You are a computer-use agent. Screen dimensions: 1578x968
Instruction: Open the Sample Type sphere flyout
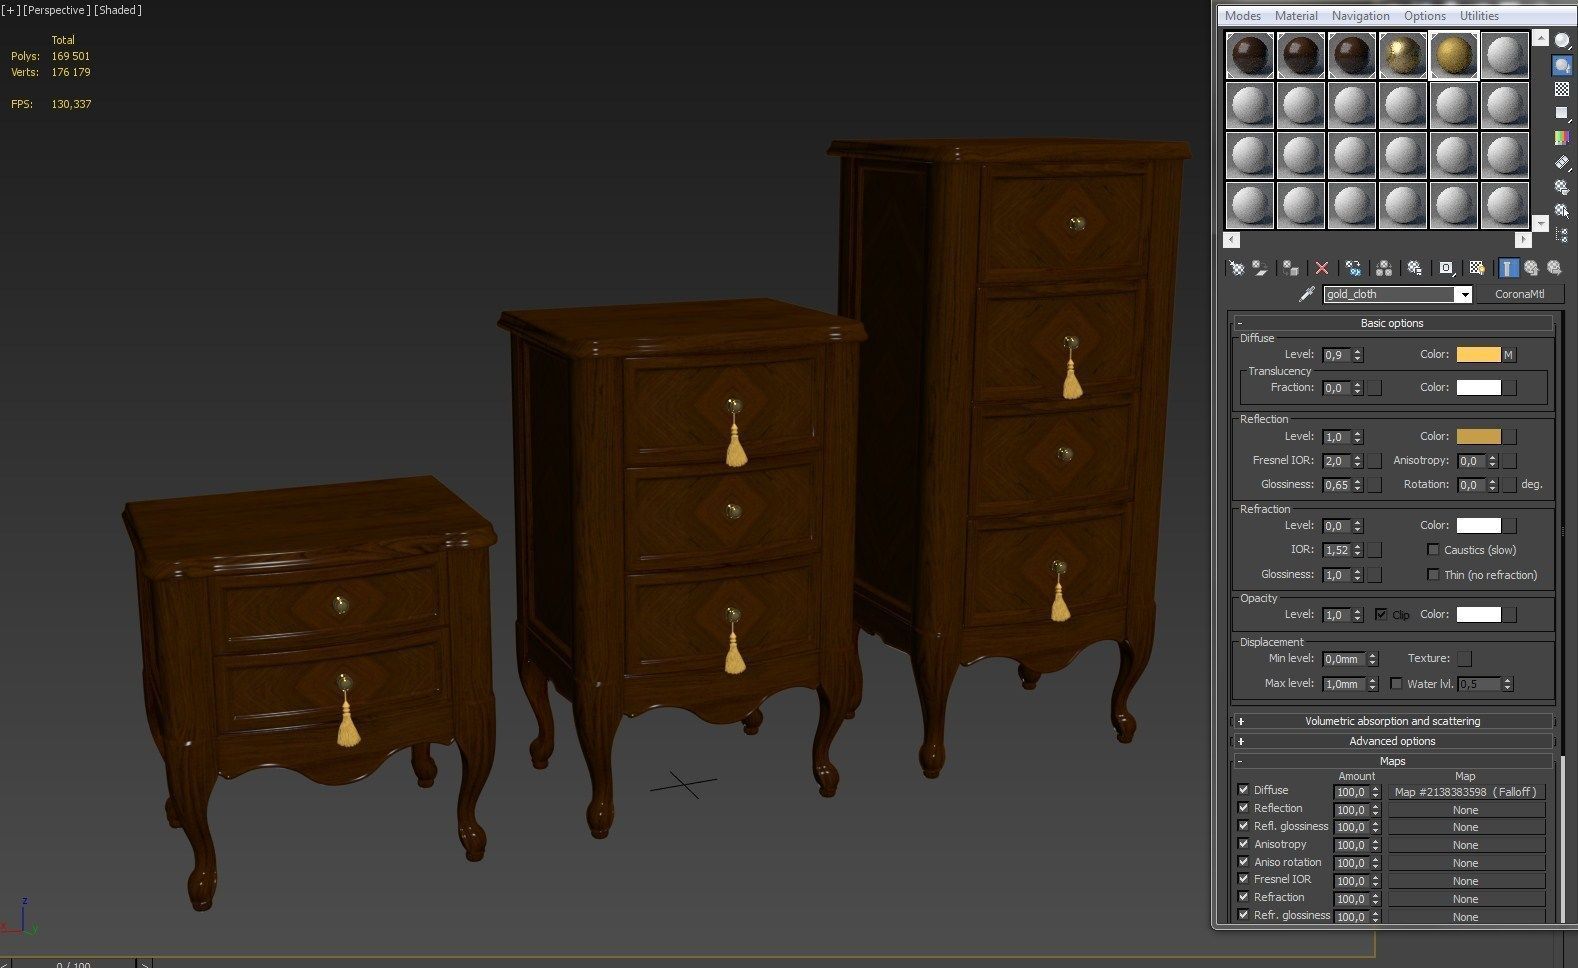(1562, 41)
